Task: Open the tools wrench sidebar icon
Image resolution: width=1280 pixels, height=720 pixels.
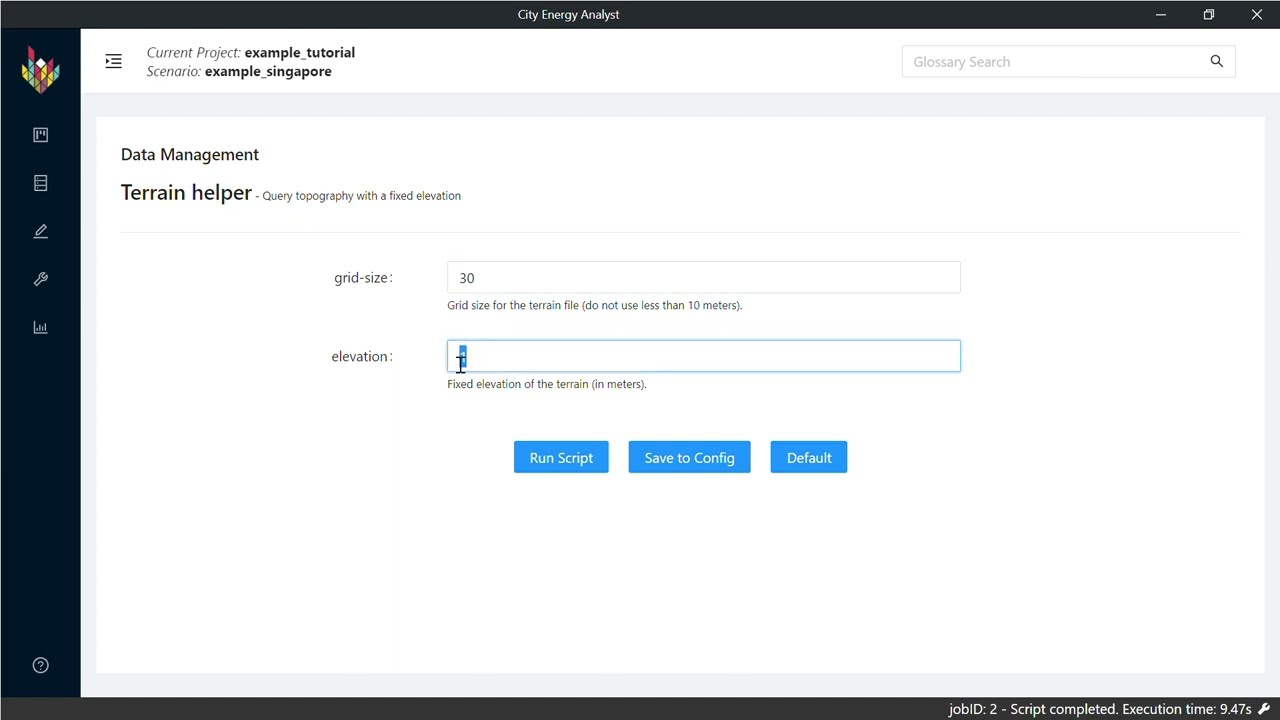Action: tap(41, 279)
